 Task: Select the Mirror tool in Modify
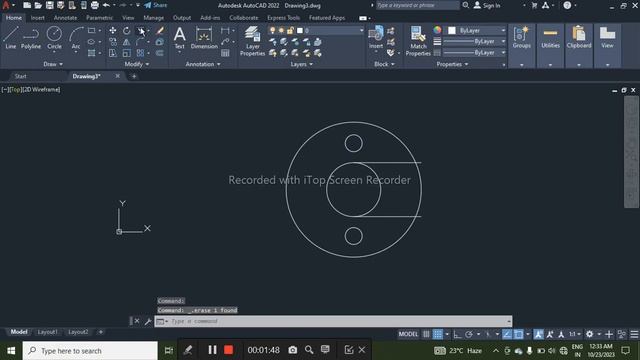(127, 42)
